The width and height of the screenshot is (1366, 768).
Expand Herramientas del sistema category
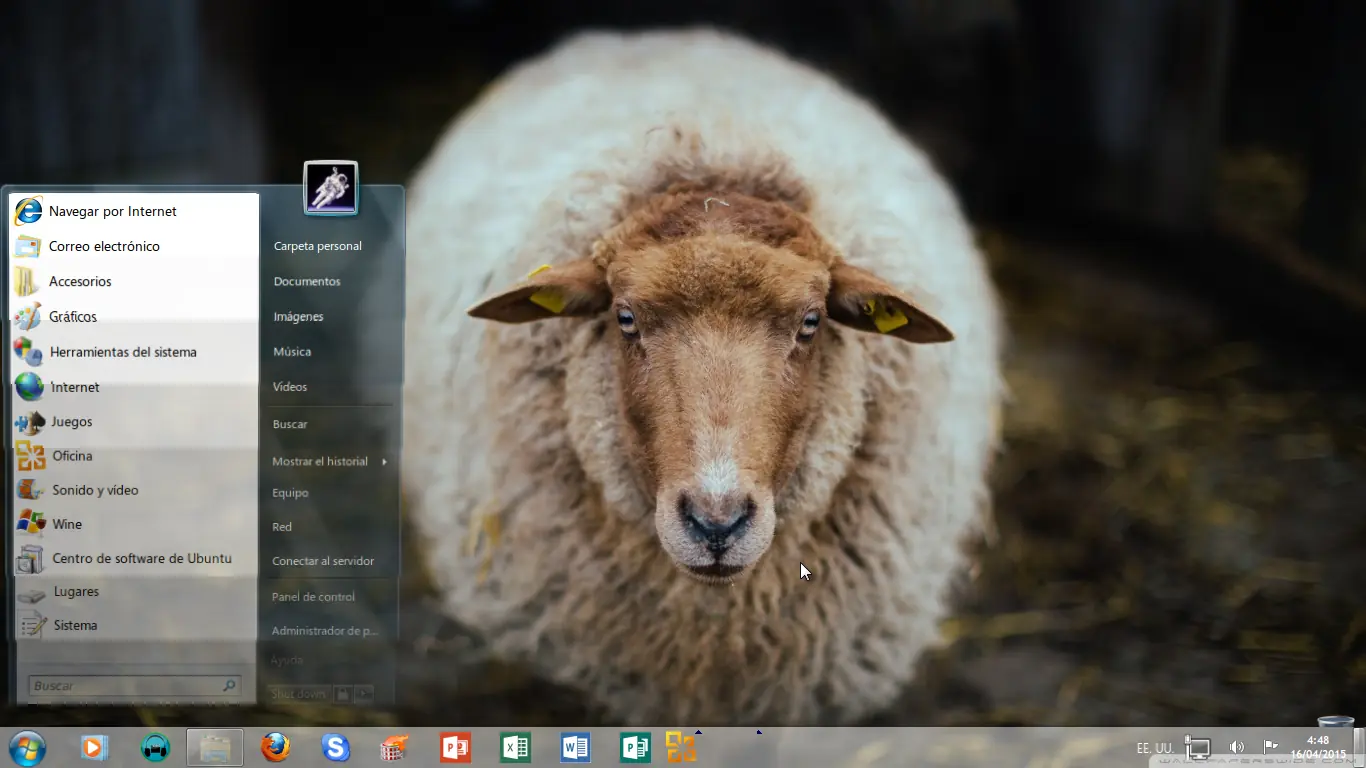[134, 352]
